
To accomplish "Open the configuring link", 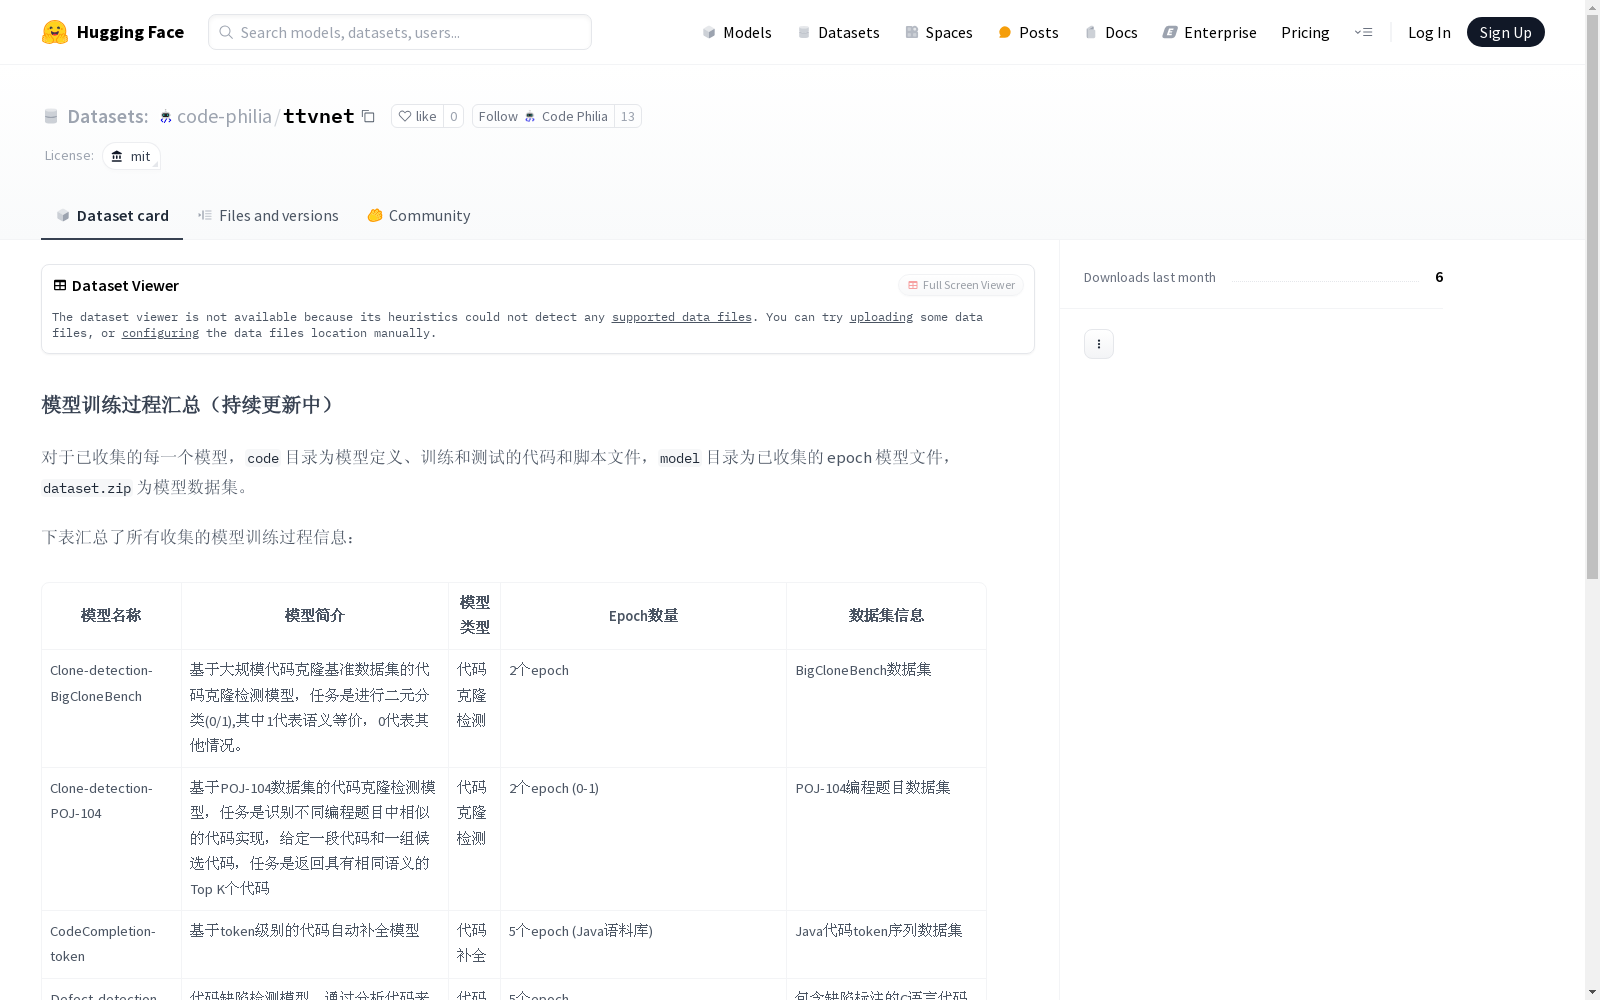I will [160, 333].
